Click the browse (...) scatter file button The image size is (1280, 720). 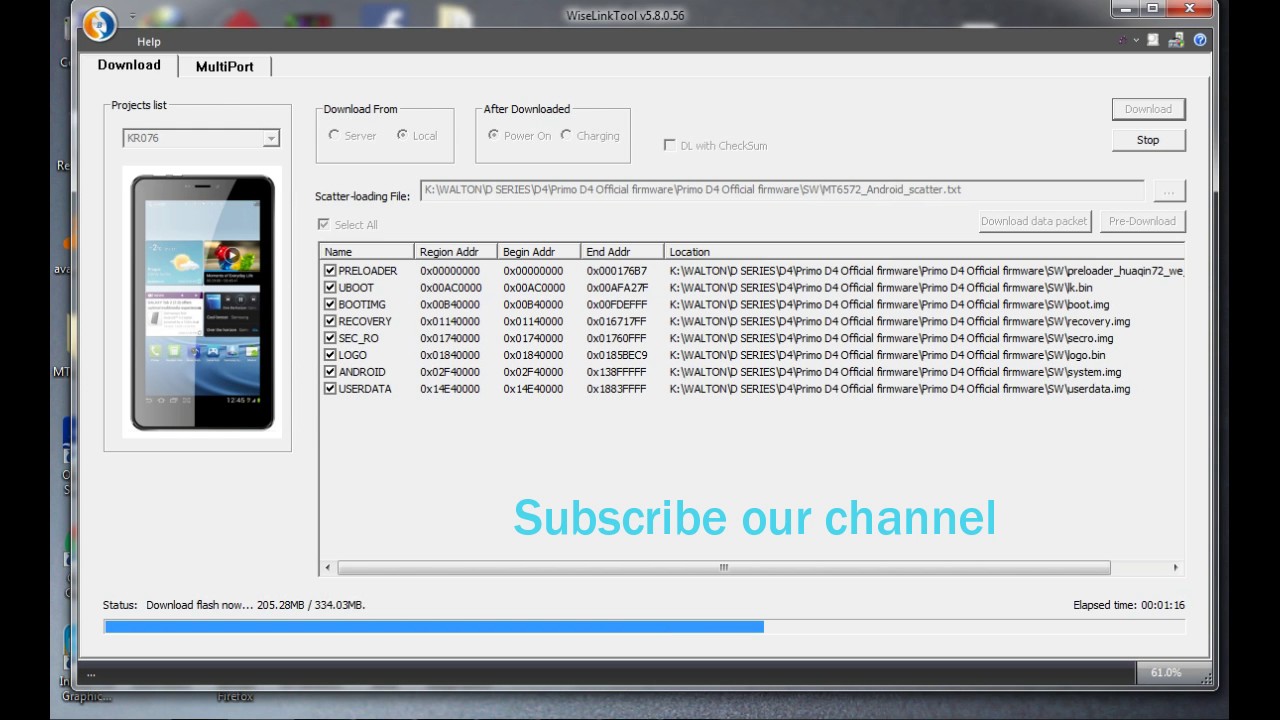[1169, 190]
